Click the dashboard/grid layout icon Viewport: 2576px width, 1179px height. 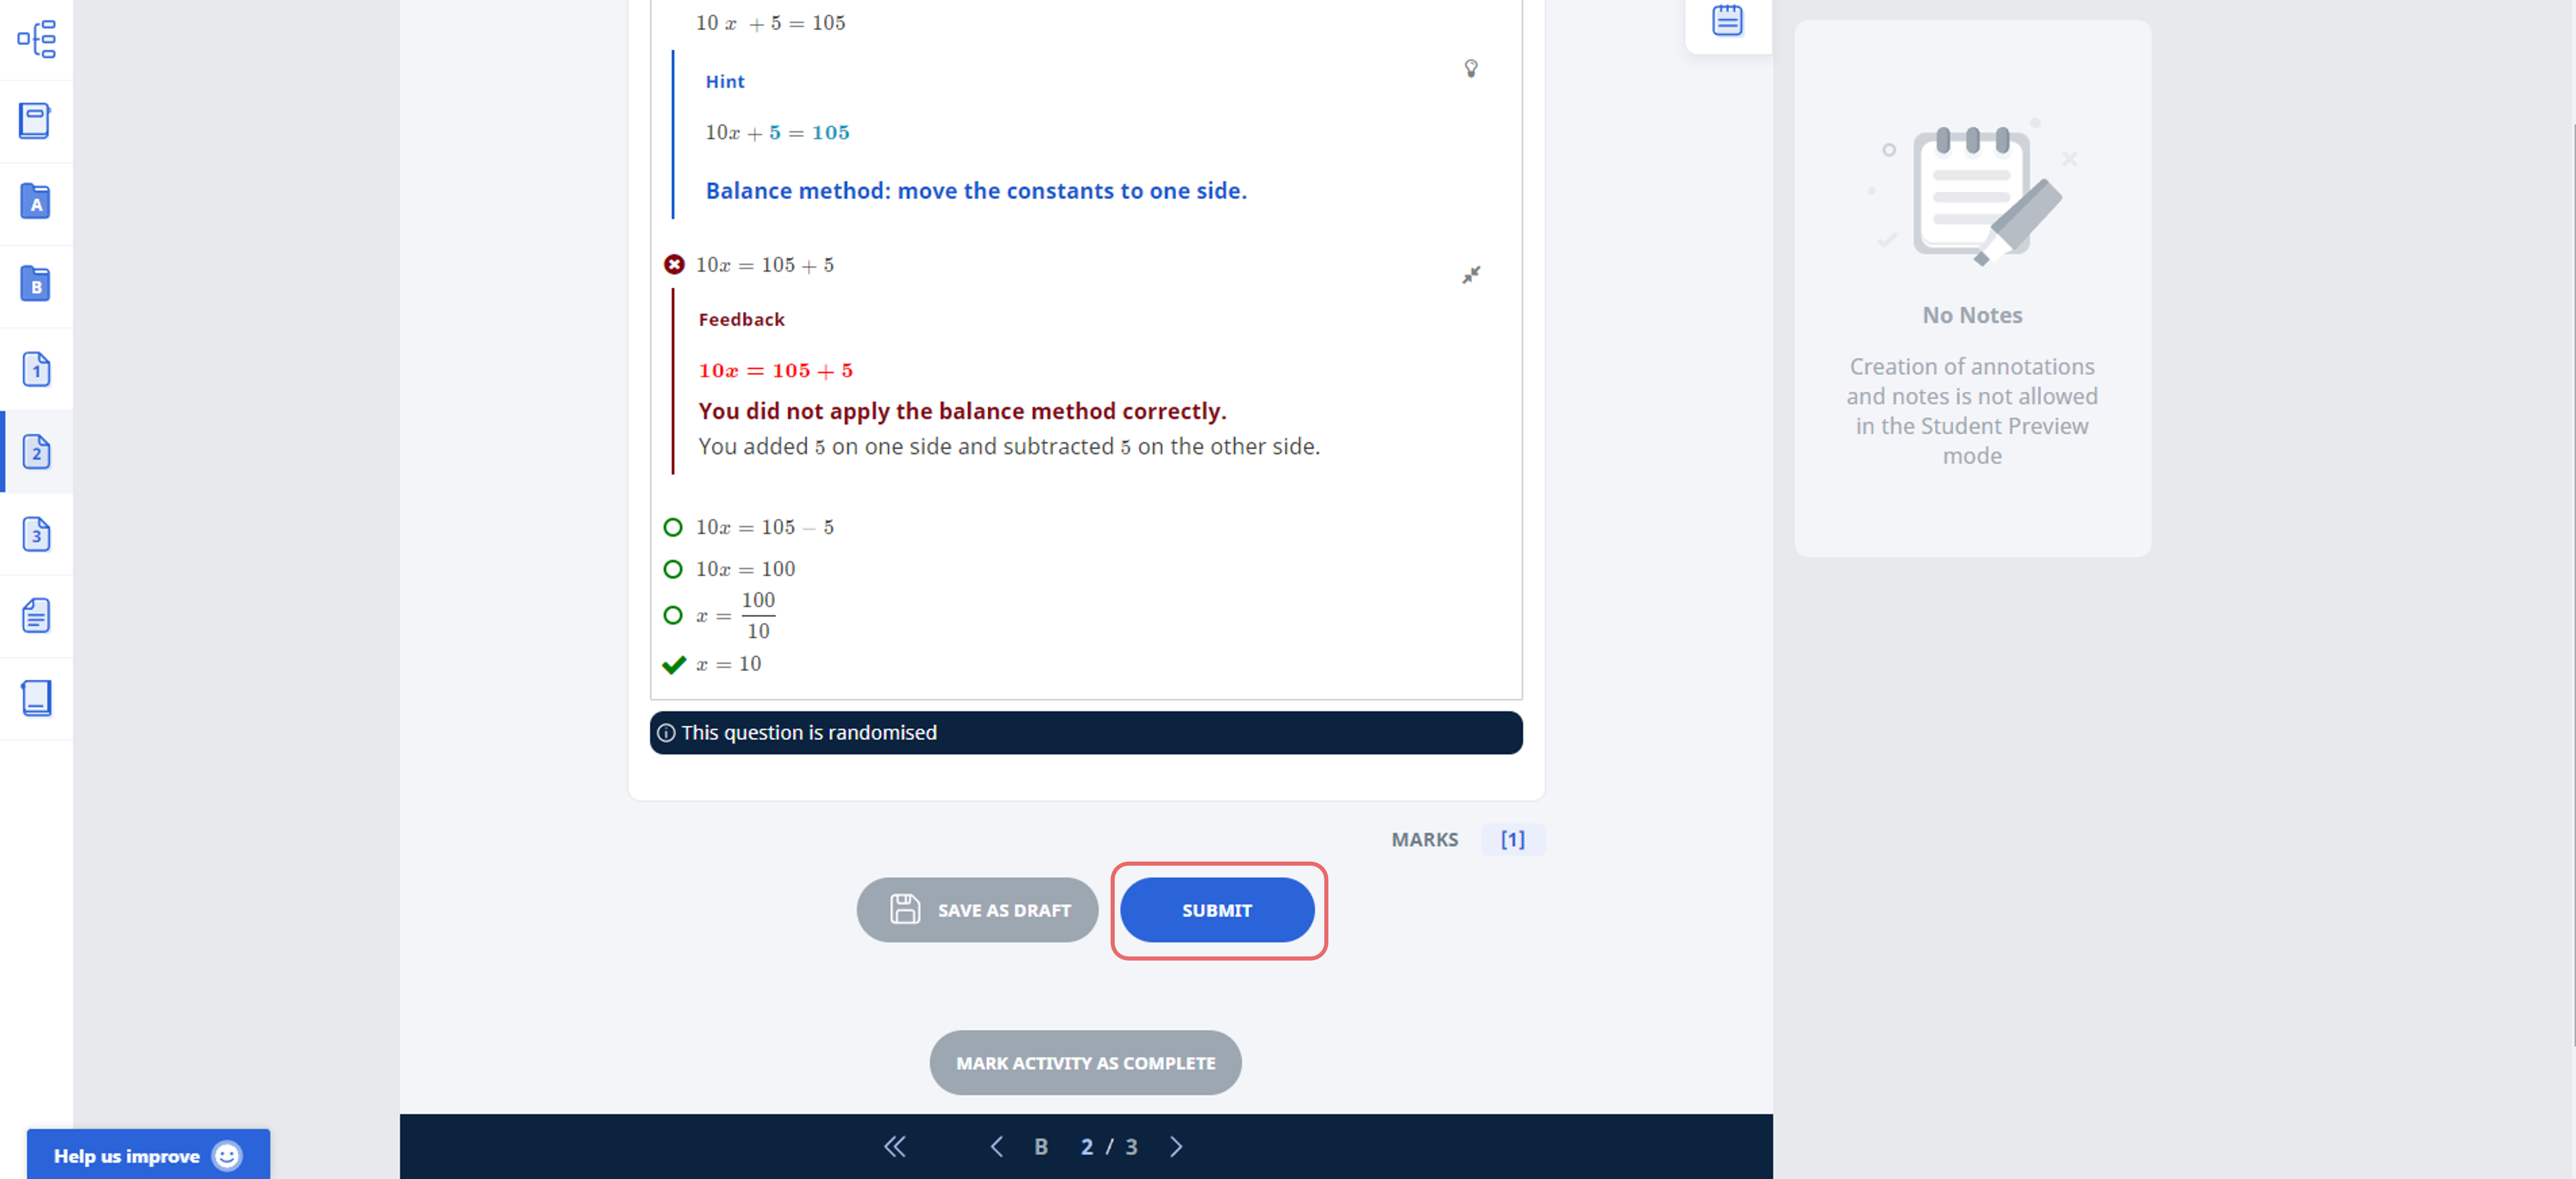pos(36,36)
